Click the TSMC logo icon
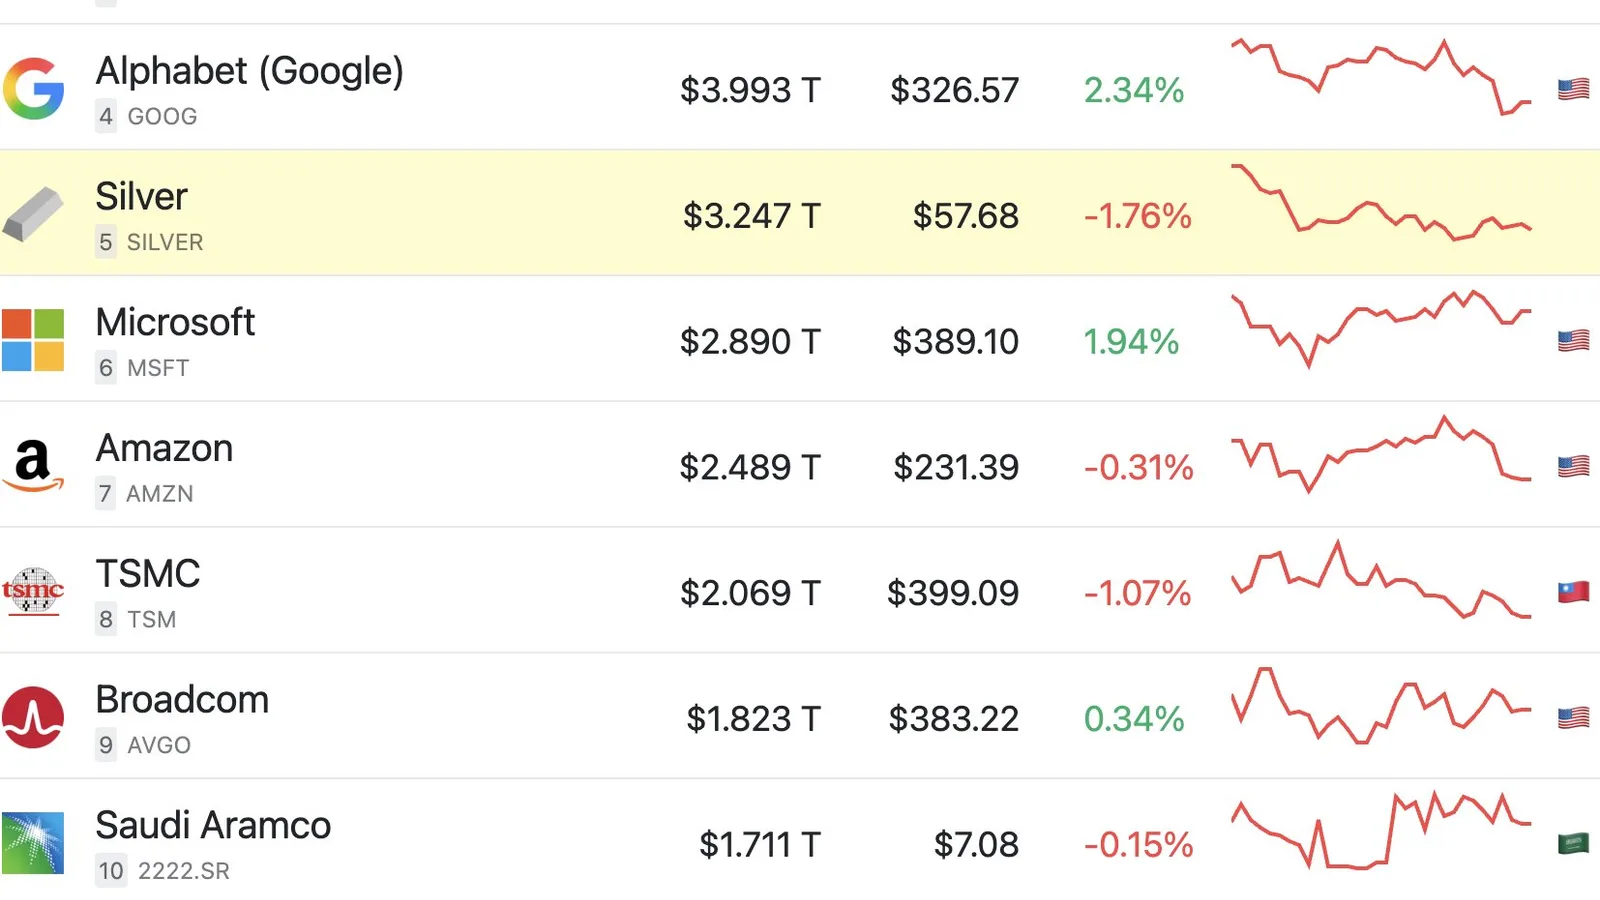Image resolution: width=1600 pixels, height=900 pixels. (33, 591)
